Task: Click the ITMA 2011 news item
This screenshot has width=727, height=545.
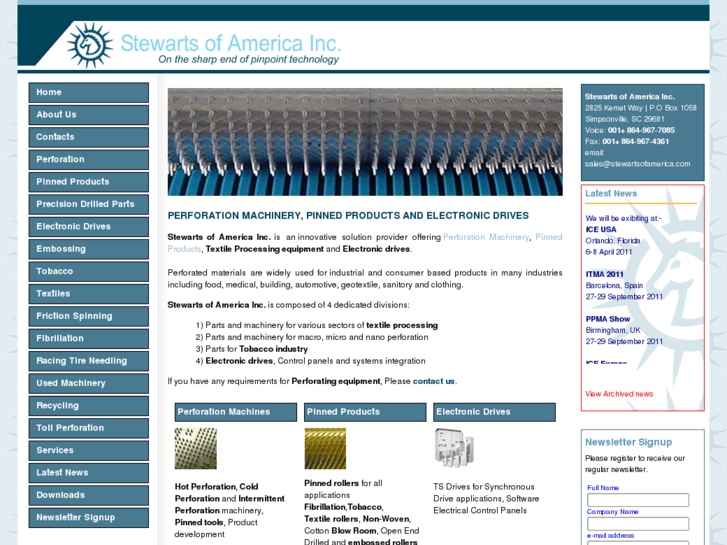Action: tap(605, 274)
